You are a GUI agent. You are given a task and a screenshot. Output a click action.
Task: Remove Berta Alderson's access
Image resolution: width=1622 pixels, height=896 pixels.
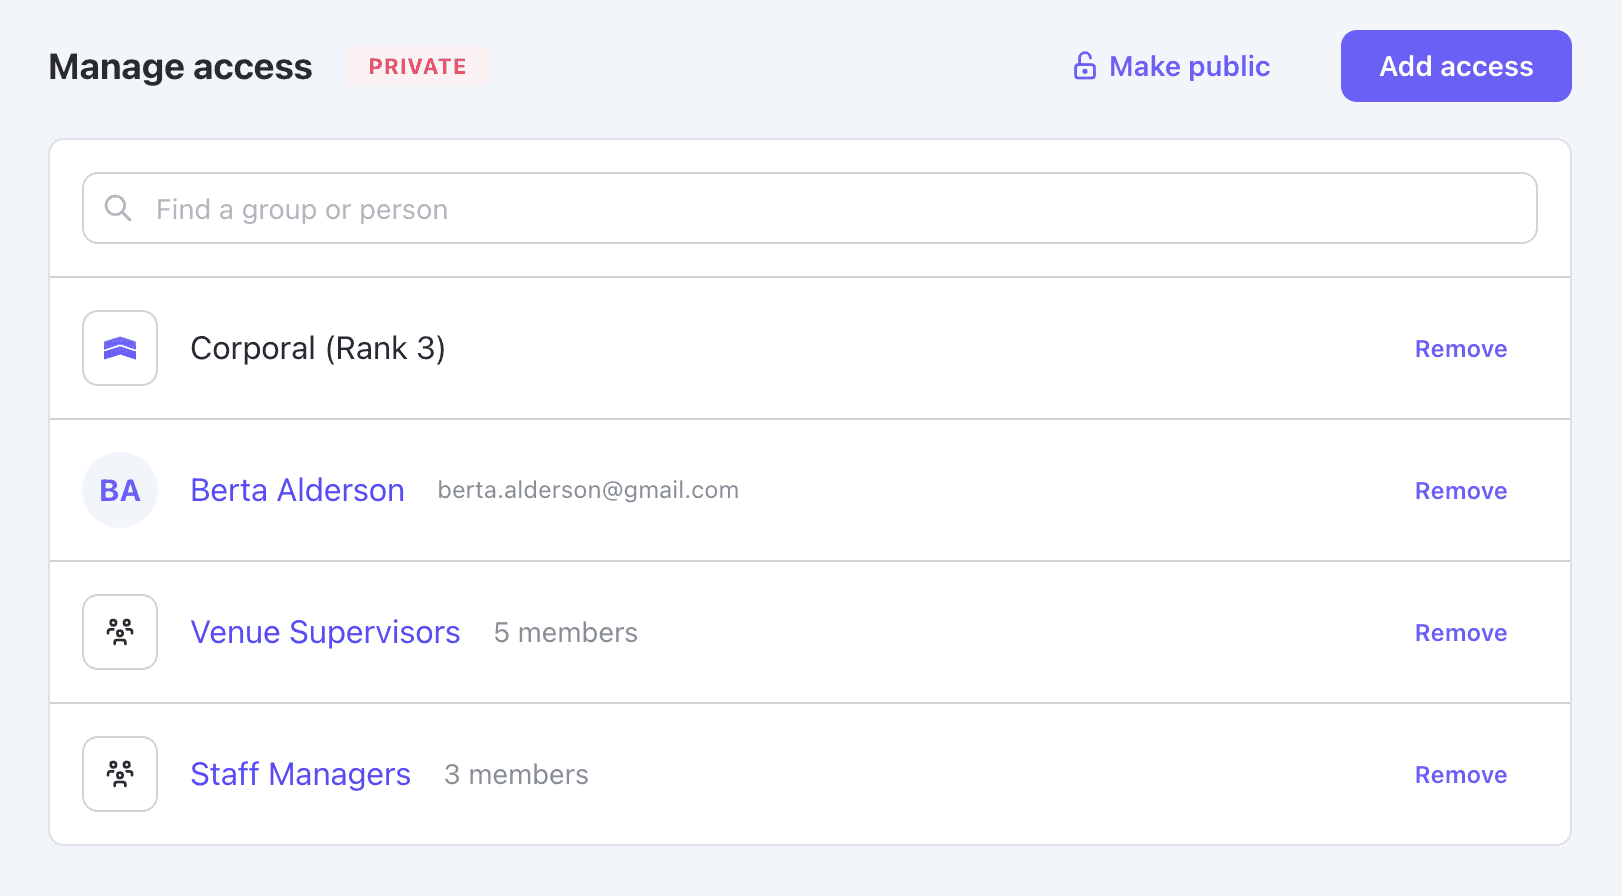pos(1460,491)
